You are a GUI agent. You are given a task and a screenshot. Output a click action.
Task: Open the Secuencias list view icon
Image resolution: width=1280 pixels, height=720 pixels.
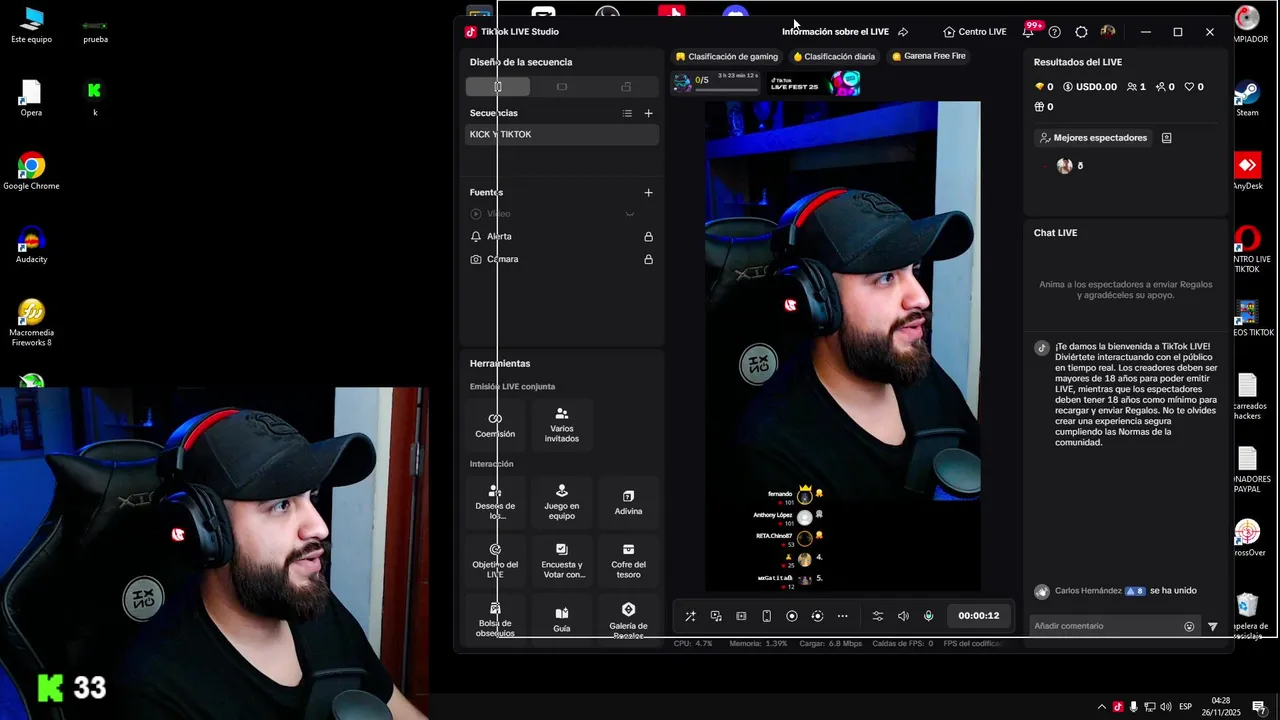[x=627, y=113]
